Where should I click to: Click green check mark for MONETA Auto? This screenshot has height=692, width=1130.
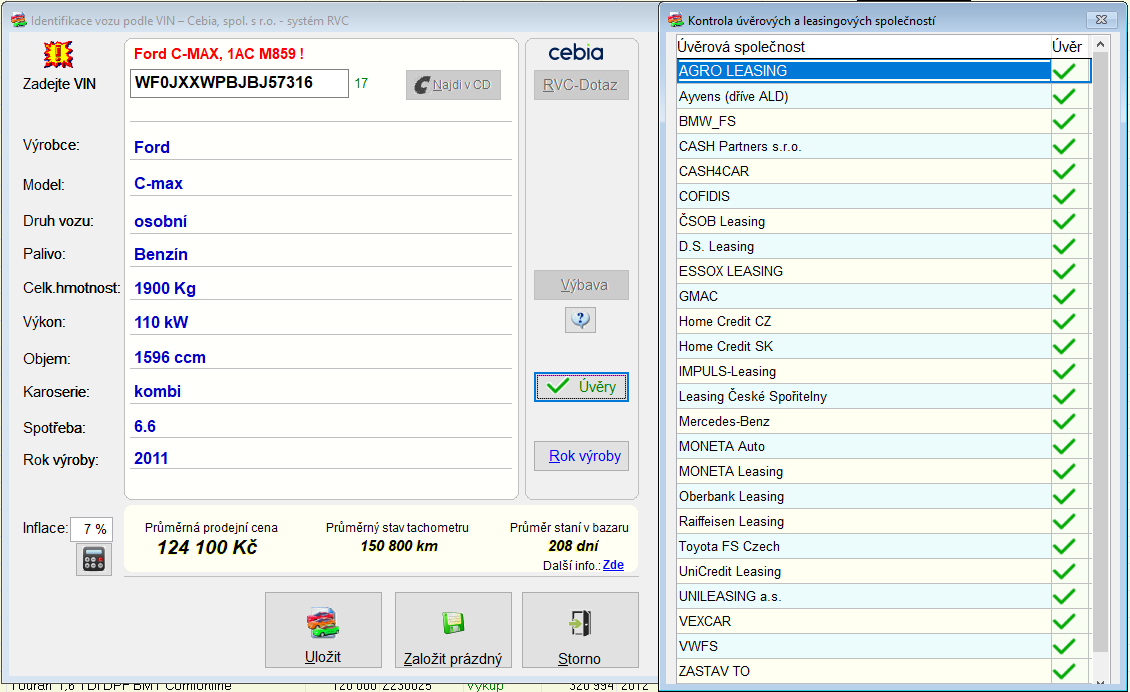pos(1064,446)
